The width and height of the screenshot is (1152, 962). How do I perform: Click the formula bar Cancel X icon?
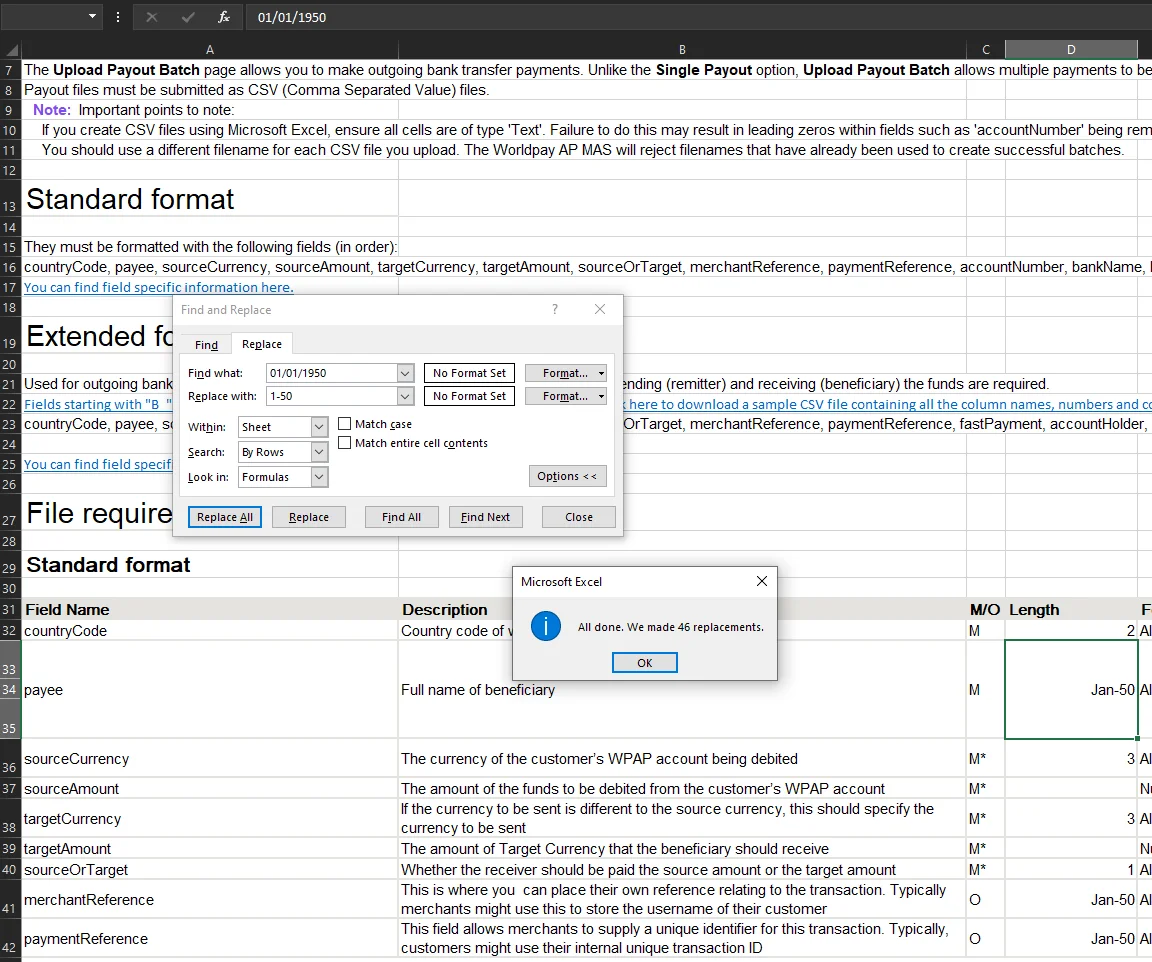point(151,17)
